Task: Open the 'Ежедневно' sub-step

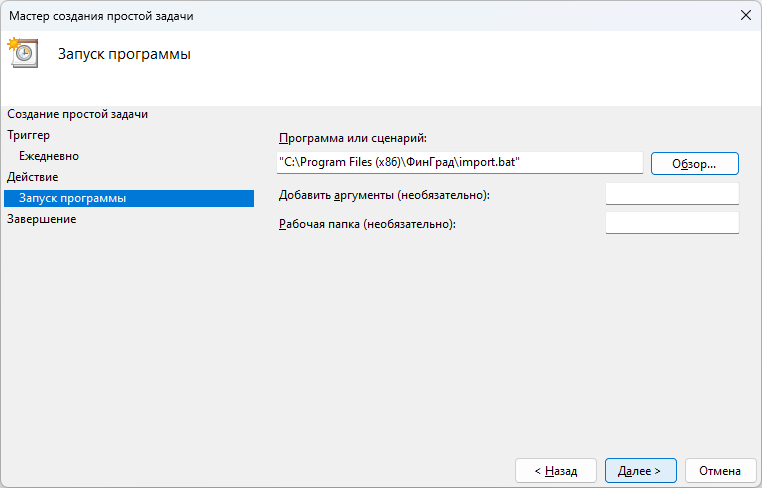Action: (49, 156)
